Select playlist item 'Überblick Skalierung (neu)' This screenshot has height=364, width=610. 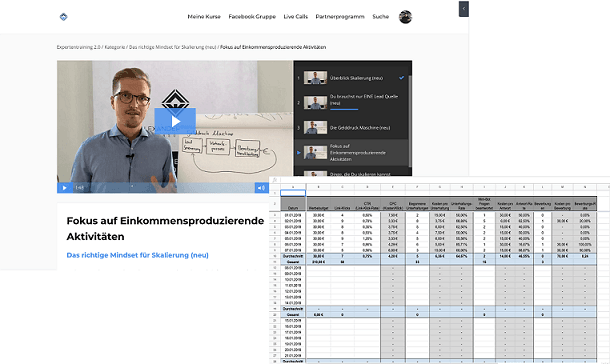(352, 78)
